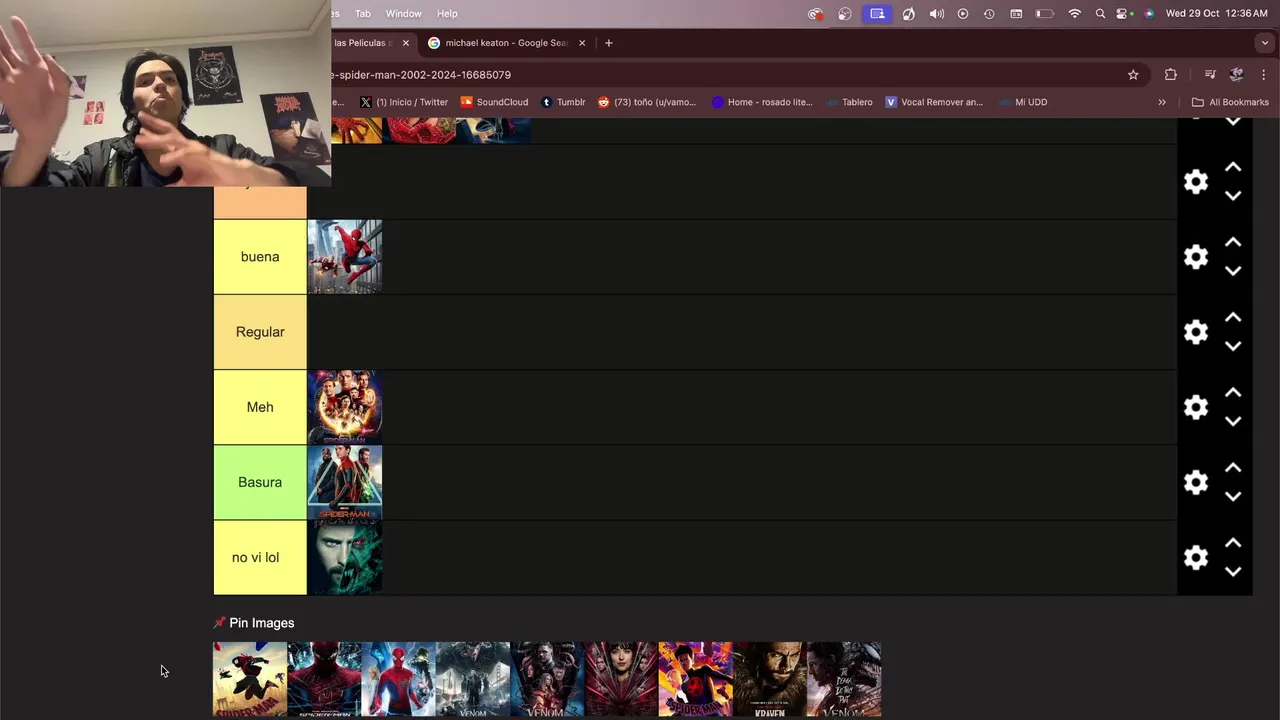
Task: Open the Help menu in the menu bar
Action: coord(447,14)
